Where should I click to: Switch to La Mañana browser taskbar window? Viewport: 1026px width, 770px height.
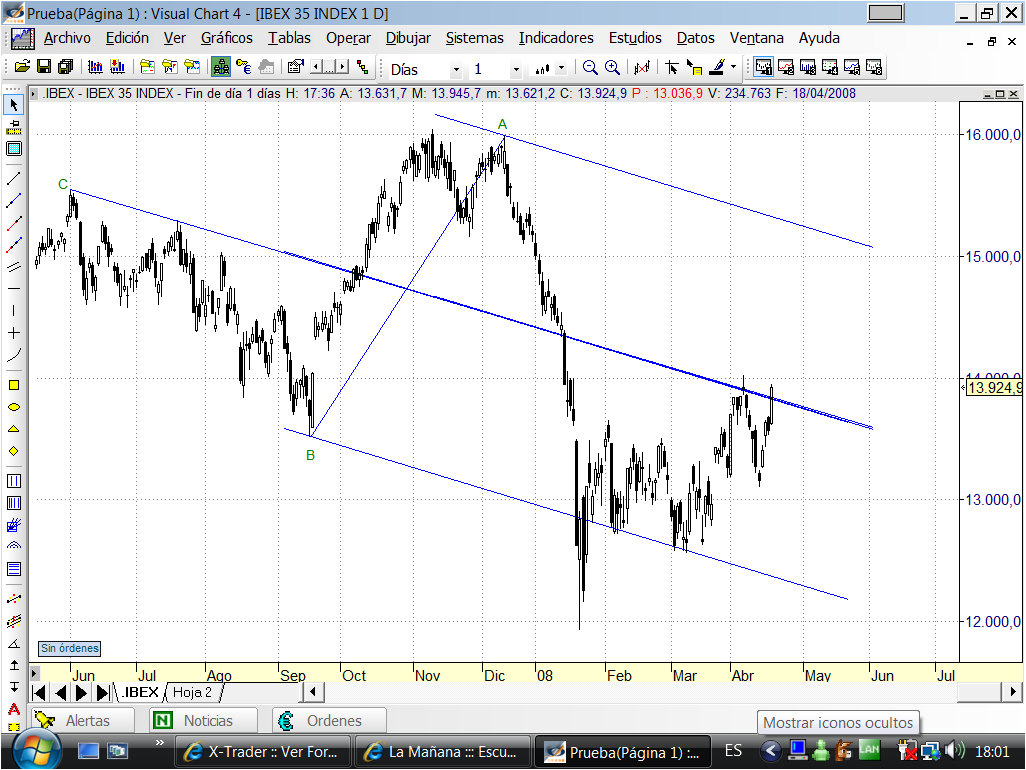click(442, 752)
